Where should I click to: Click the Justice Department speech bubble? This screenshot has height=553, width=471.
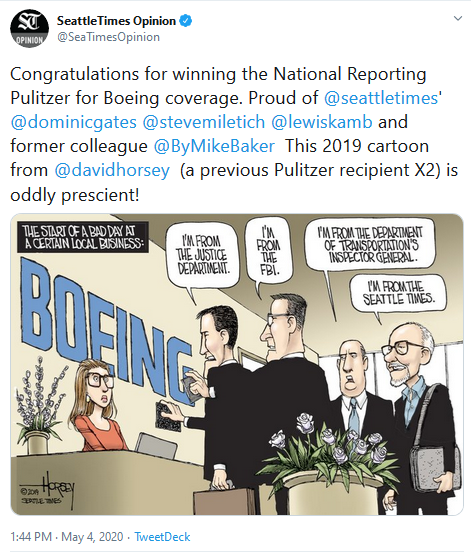(x=203, y=255)
